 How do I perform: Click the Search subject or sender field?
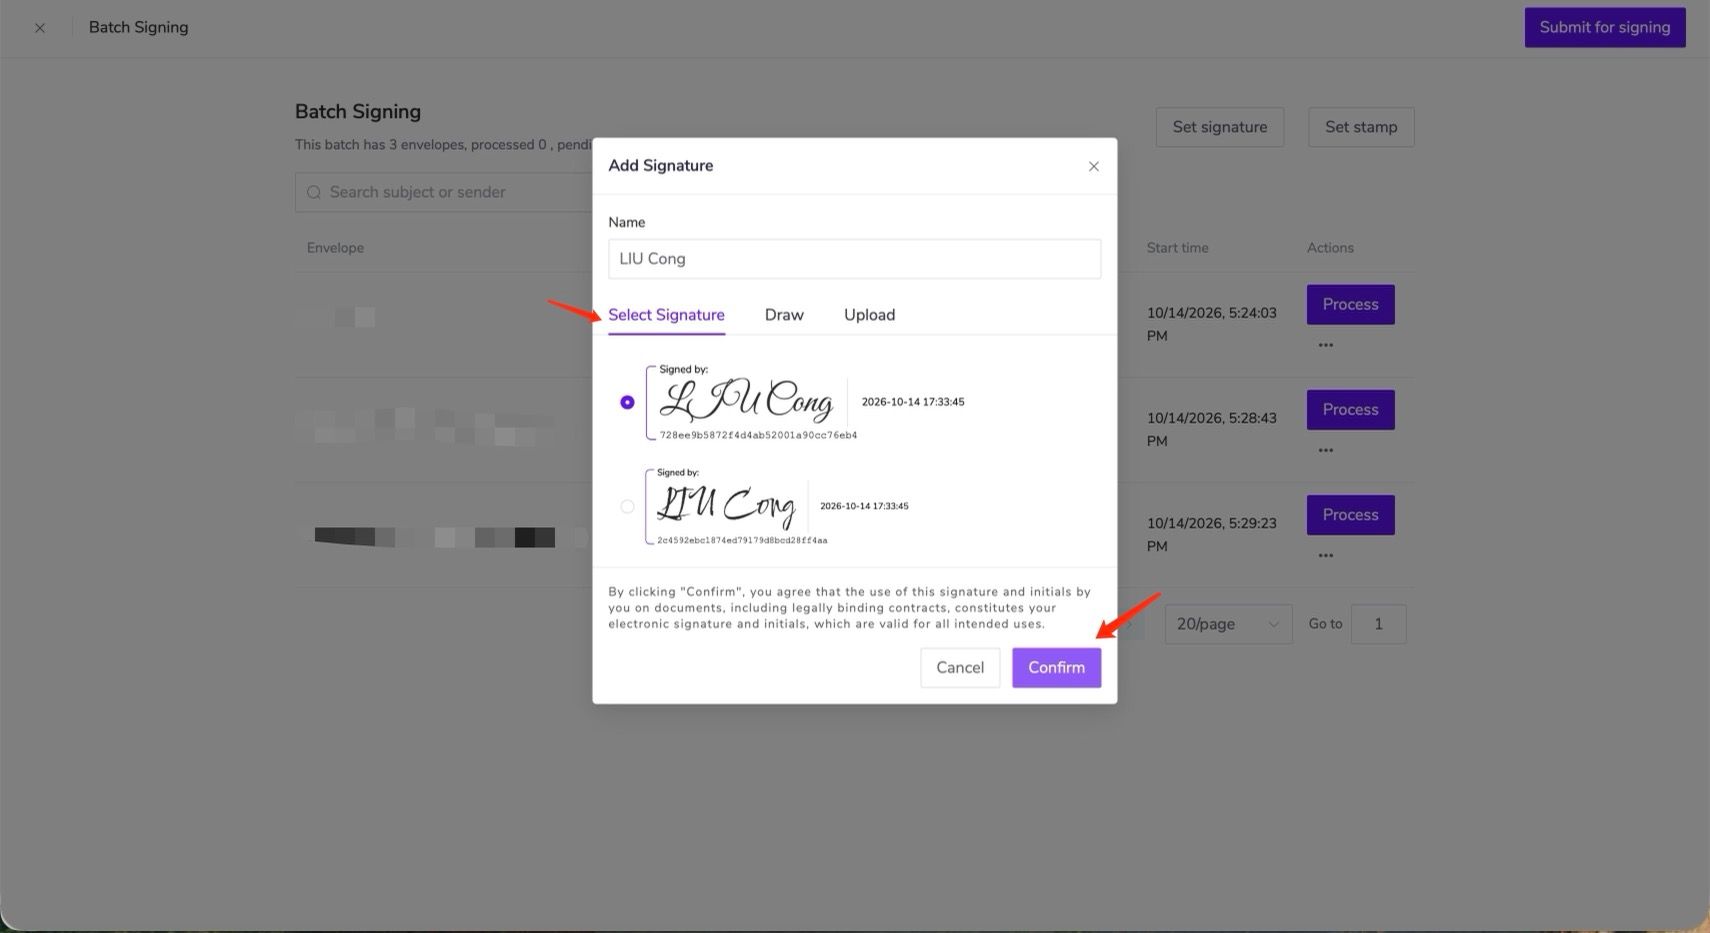point(444,192)
